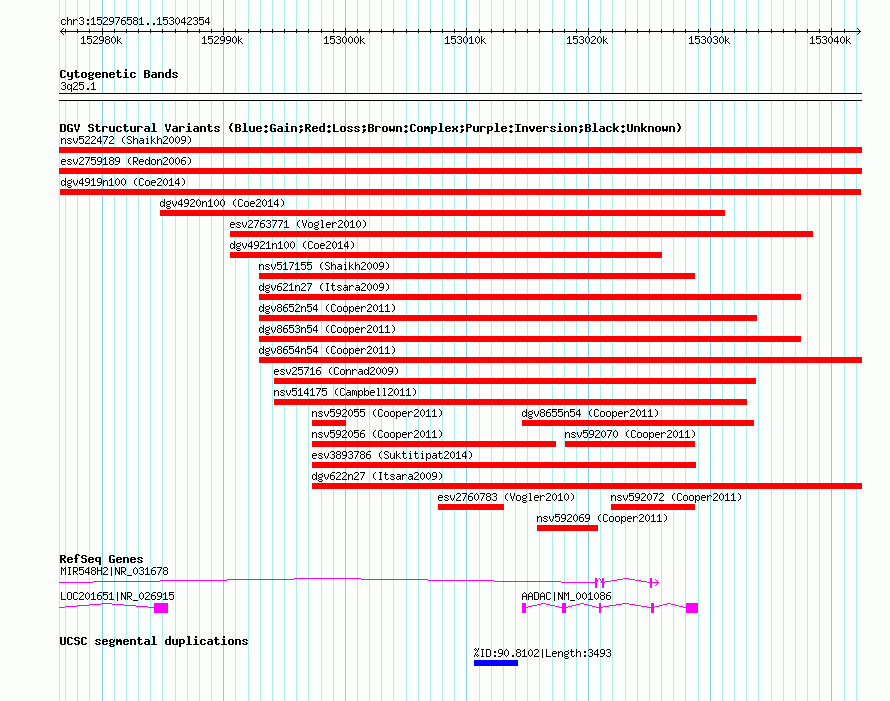Open the nsv517155 (Shaikh2009) variant

(x=324, y=266)
